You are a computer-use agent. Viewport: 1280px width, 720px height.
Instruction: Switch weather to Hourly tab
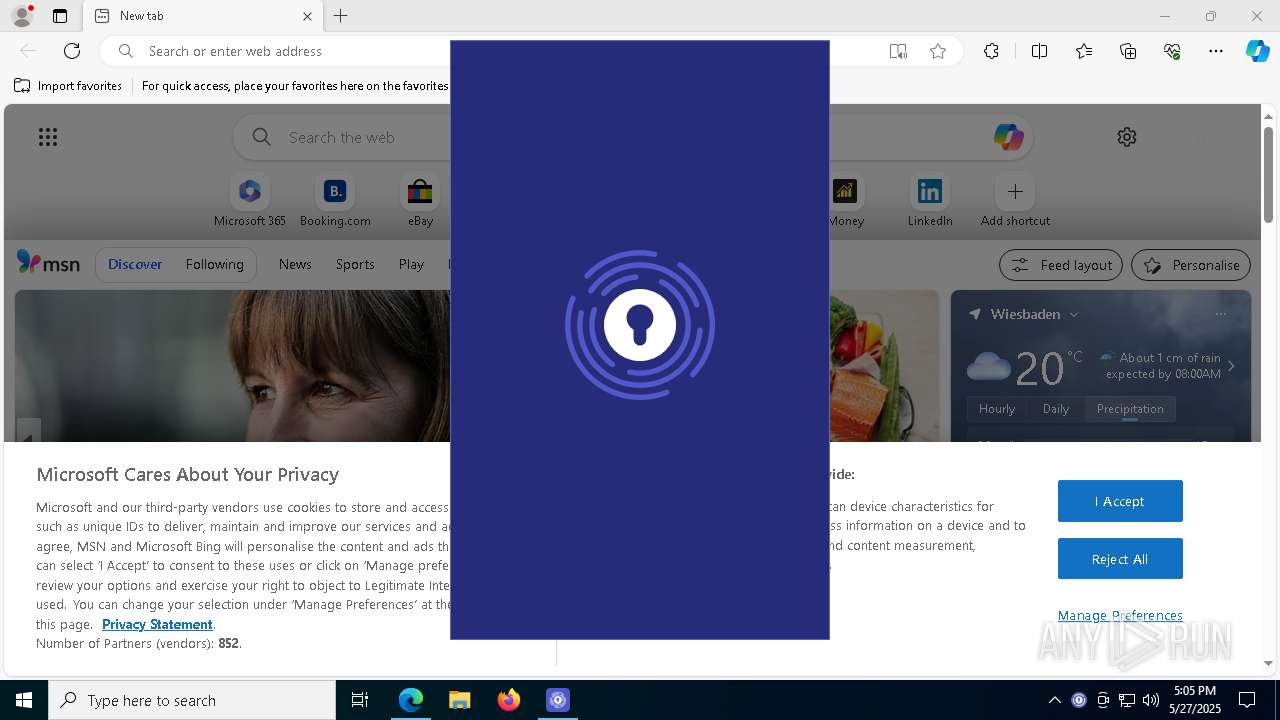[997, 409]
